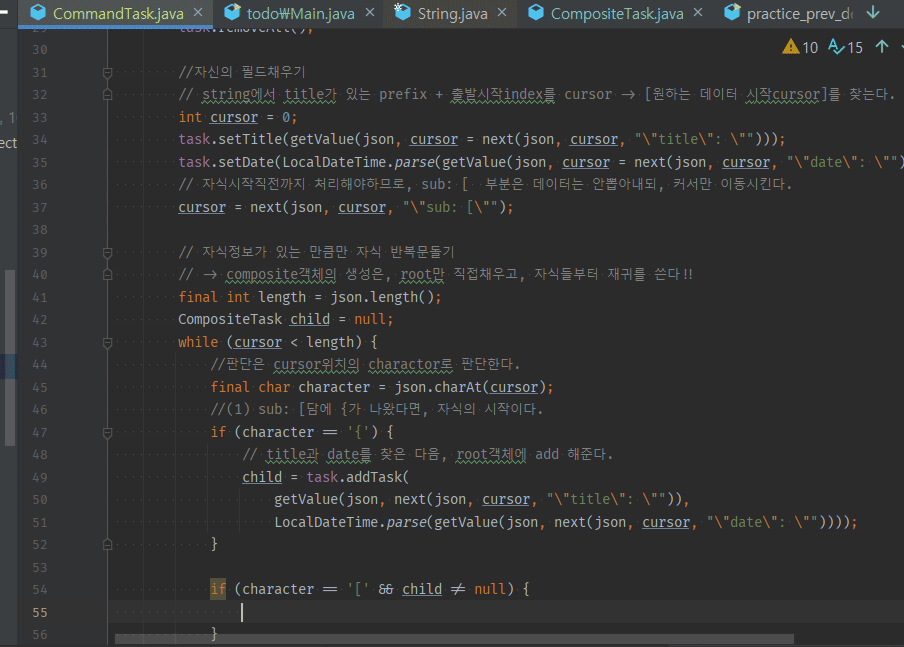
Task: Click comment '//자신의 필드채우기' on line 31
Action: [x=242, y=72]
